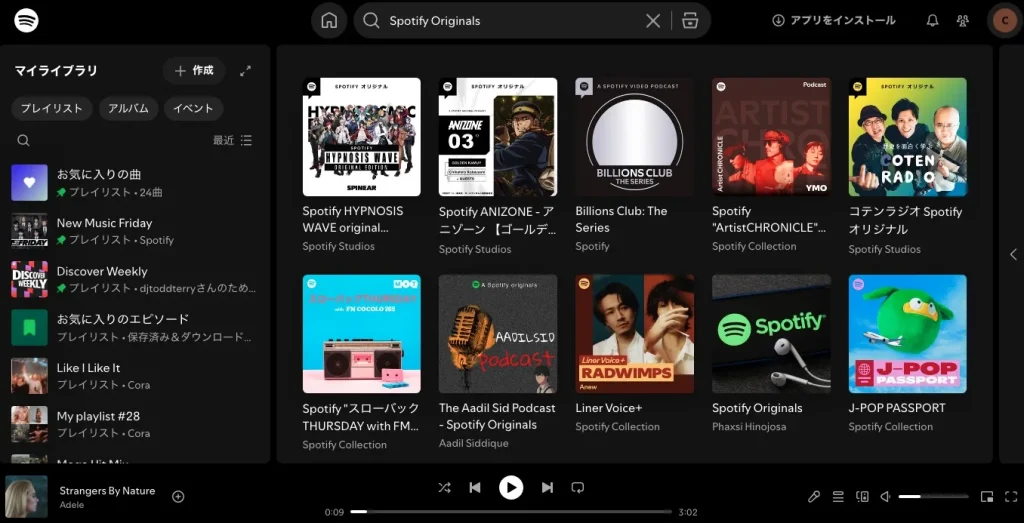Open Spotify HYPNOSIS WAVE original cover
1024x523 pixels.
coord(361,137)
